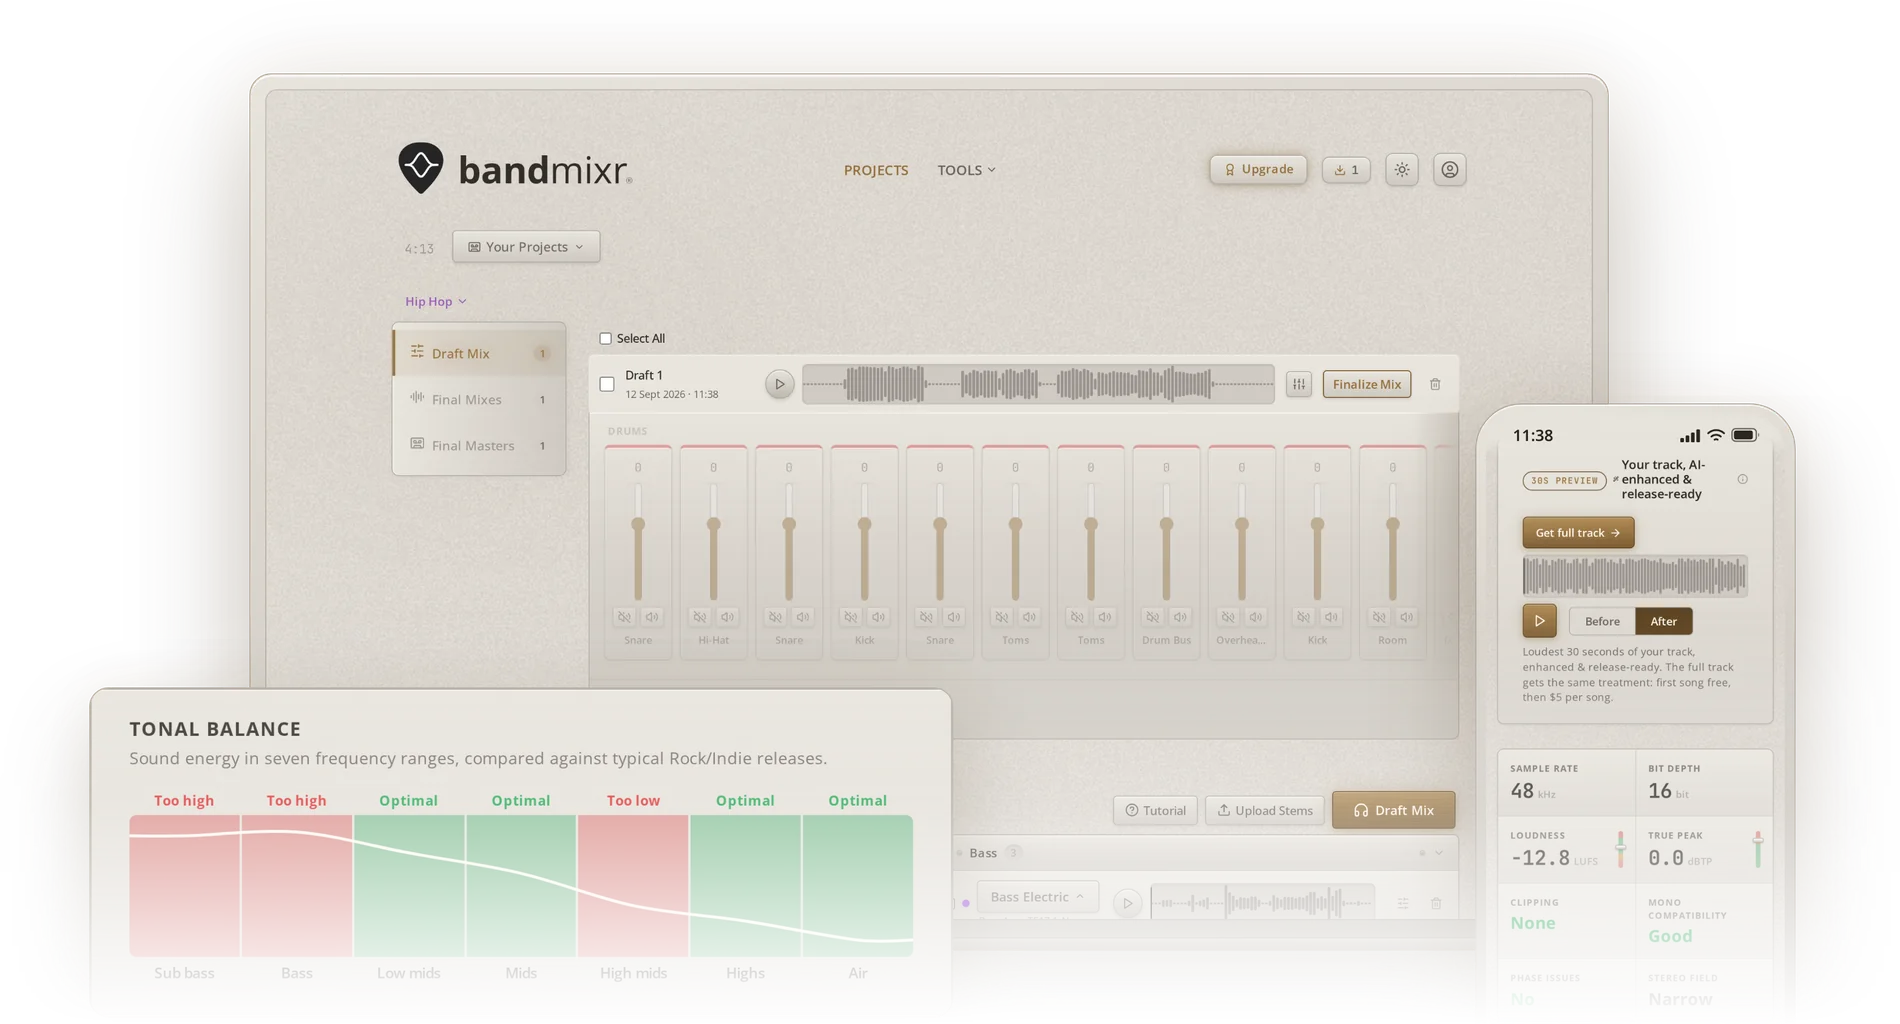
Task: Tap Get full track on the phone
Action: (x=1578, y=533)
